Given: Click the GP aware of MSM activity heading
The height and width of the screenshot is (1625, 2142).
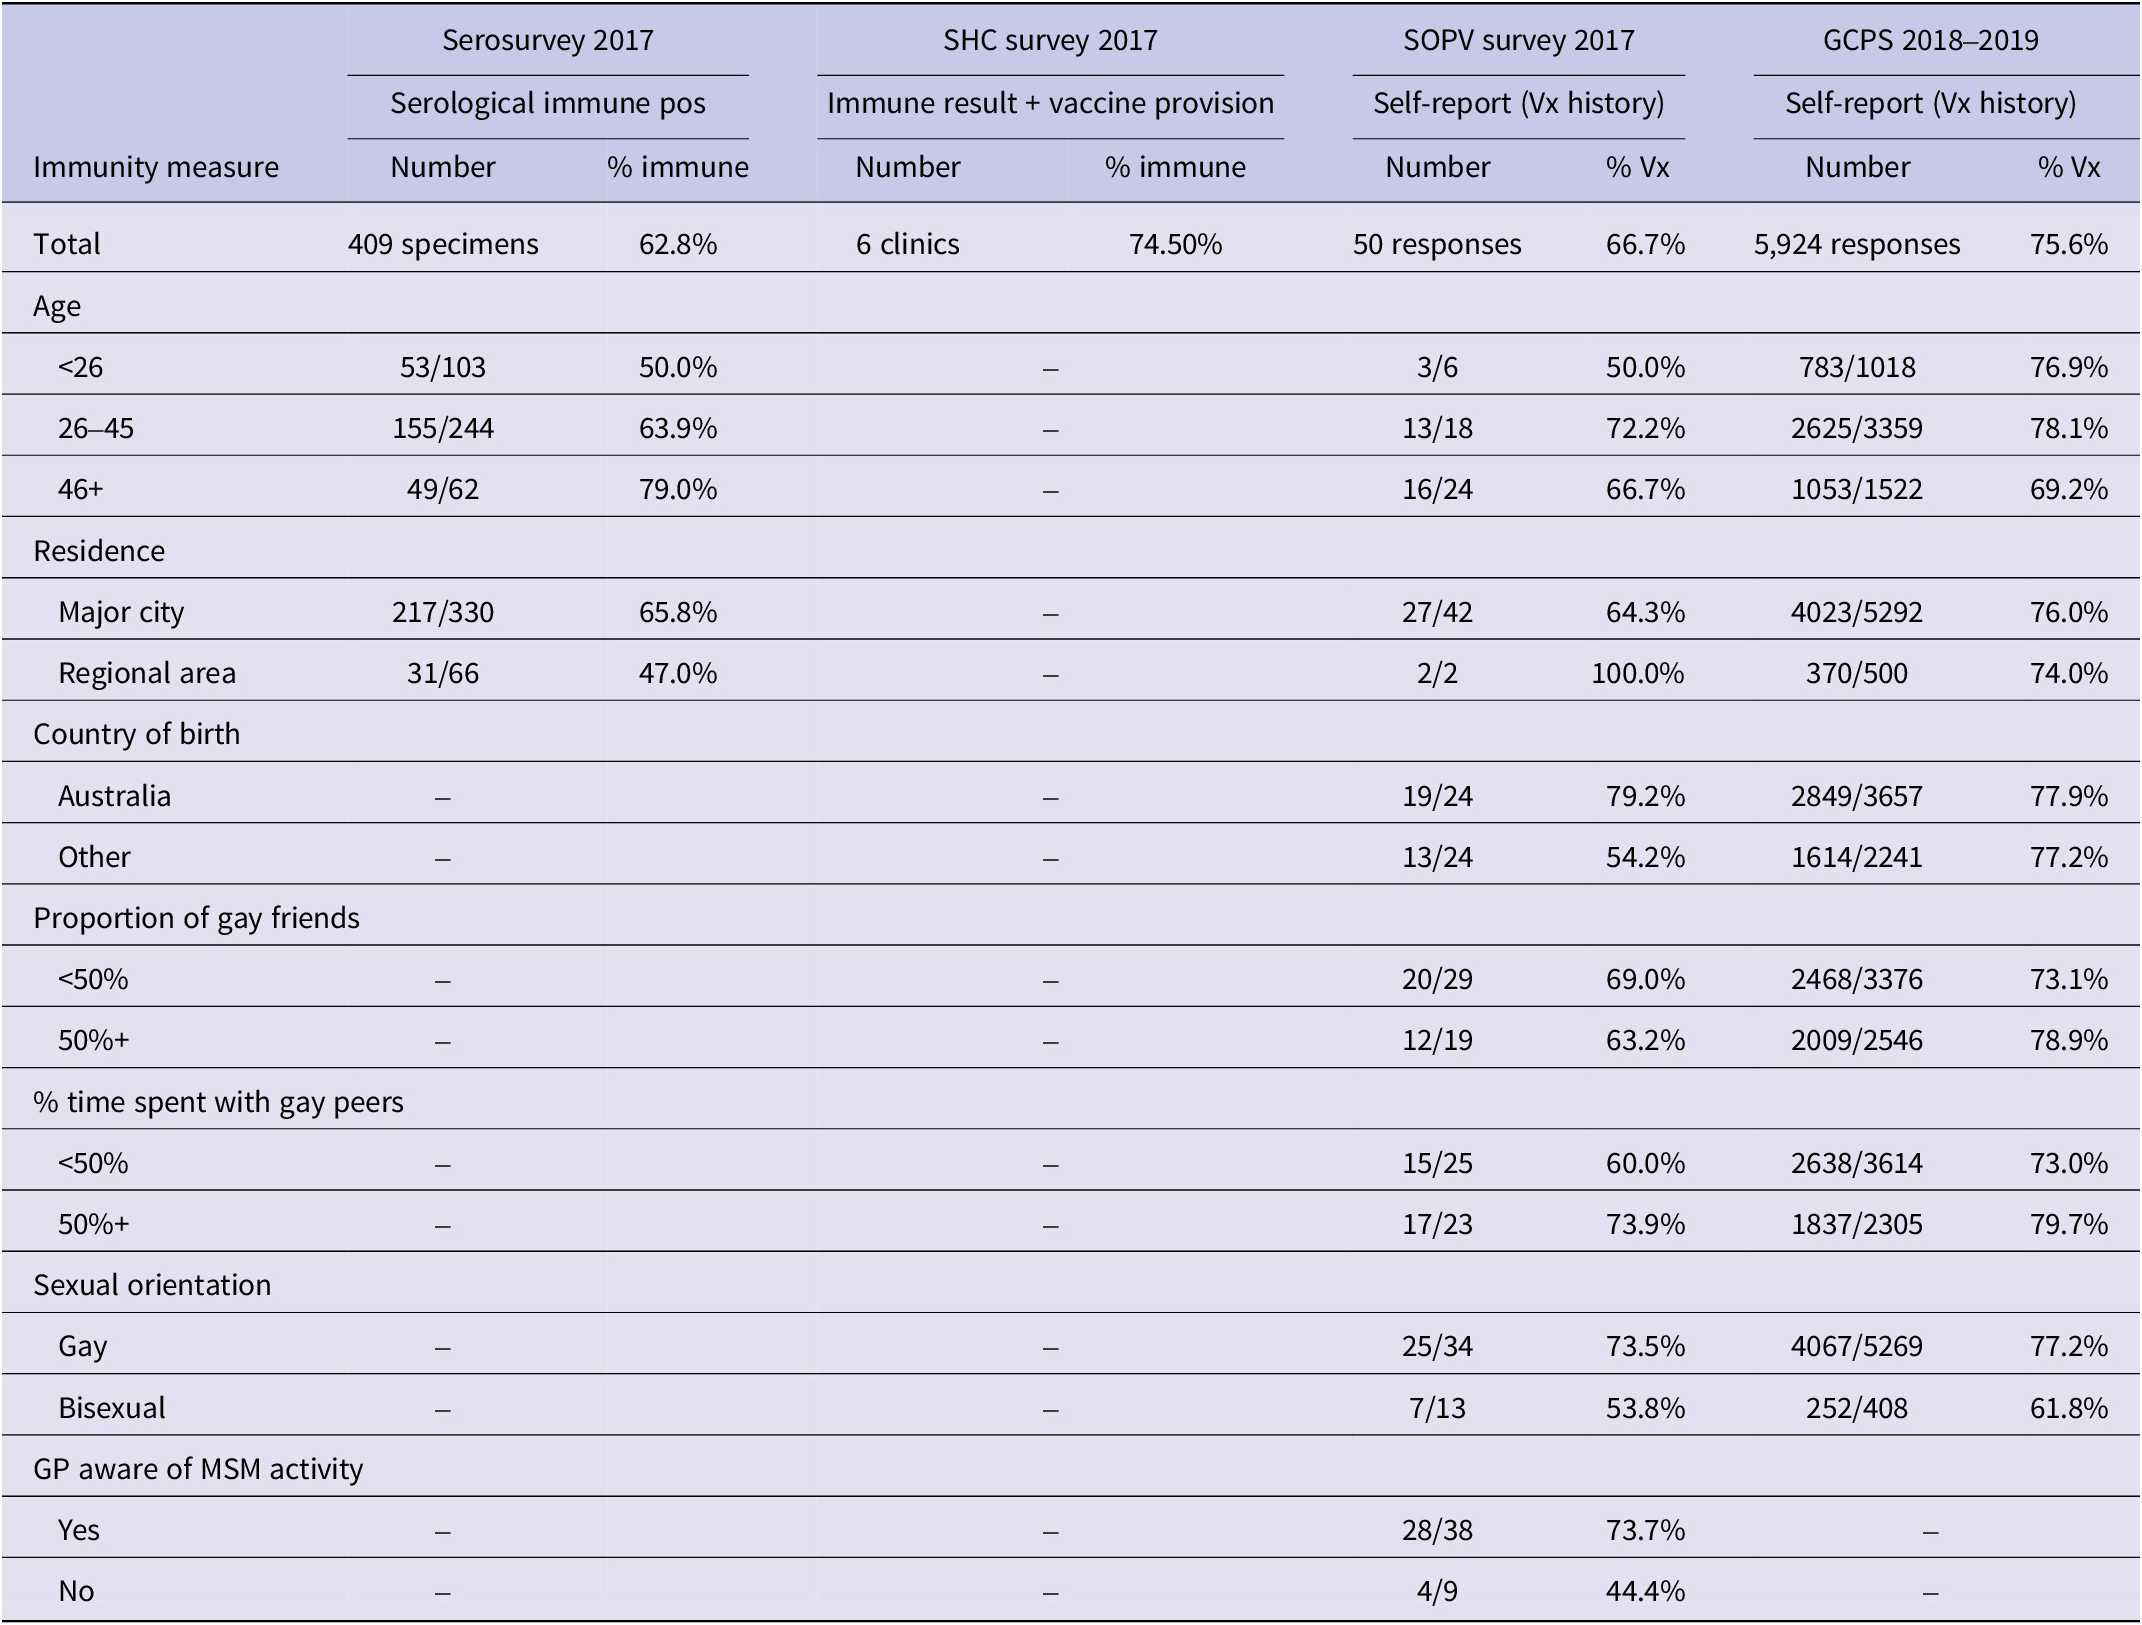Looking at the screenshot, I should (198, 1469).
